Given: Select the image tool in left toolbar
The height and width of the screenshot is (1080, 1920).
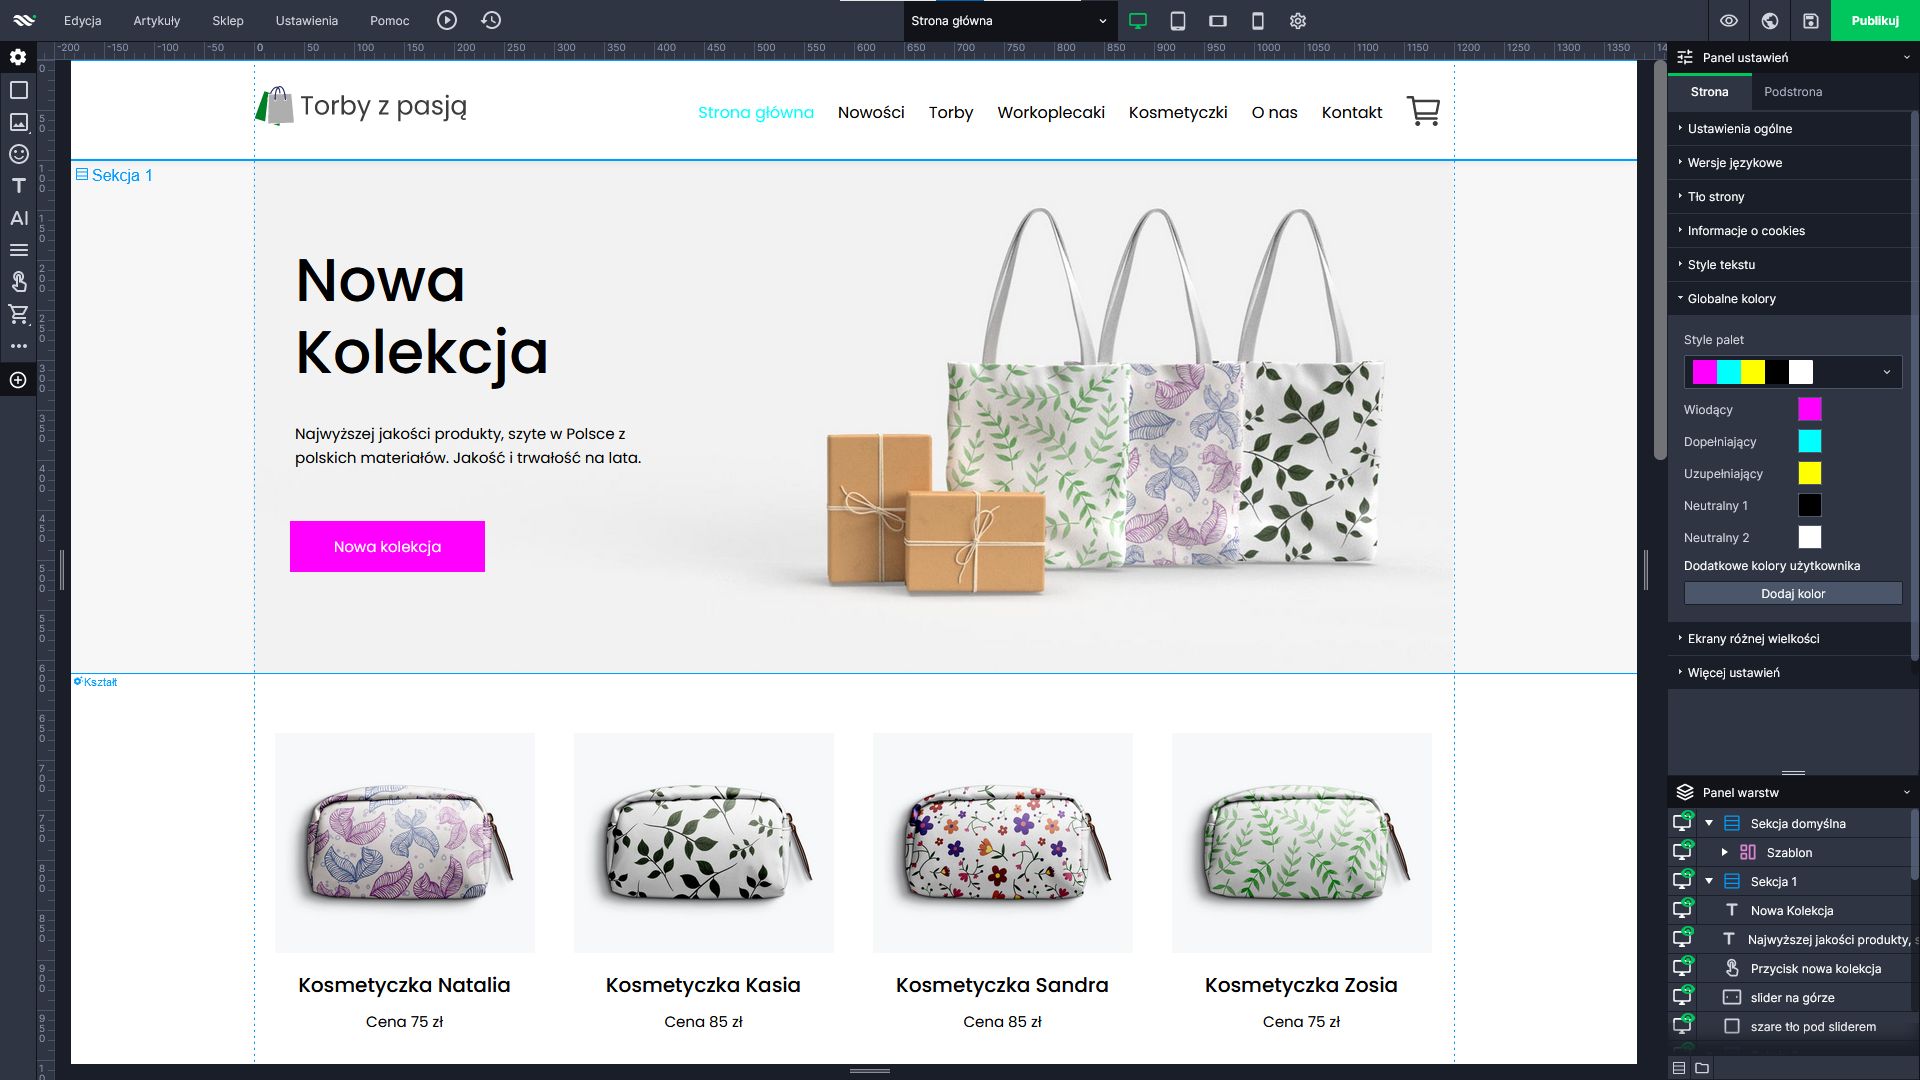Looking at the screenshot, I should click(18, 122).
